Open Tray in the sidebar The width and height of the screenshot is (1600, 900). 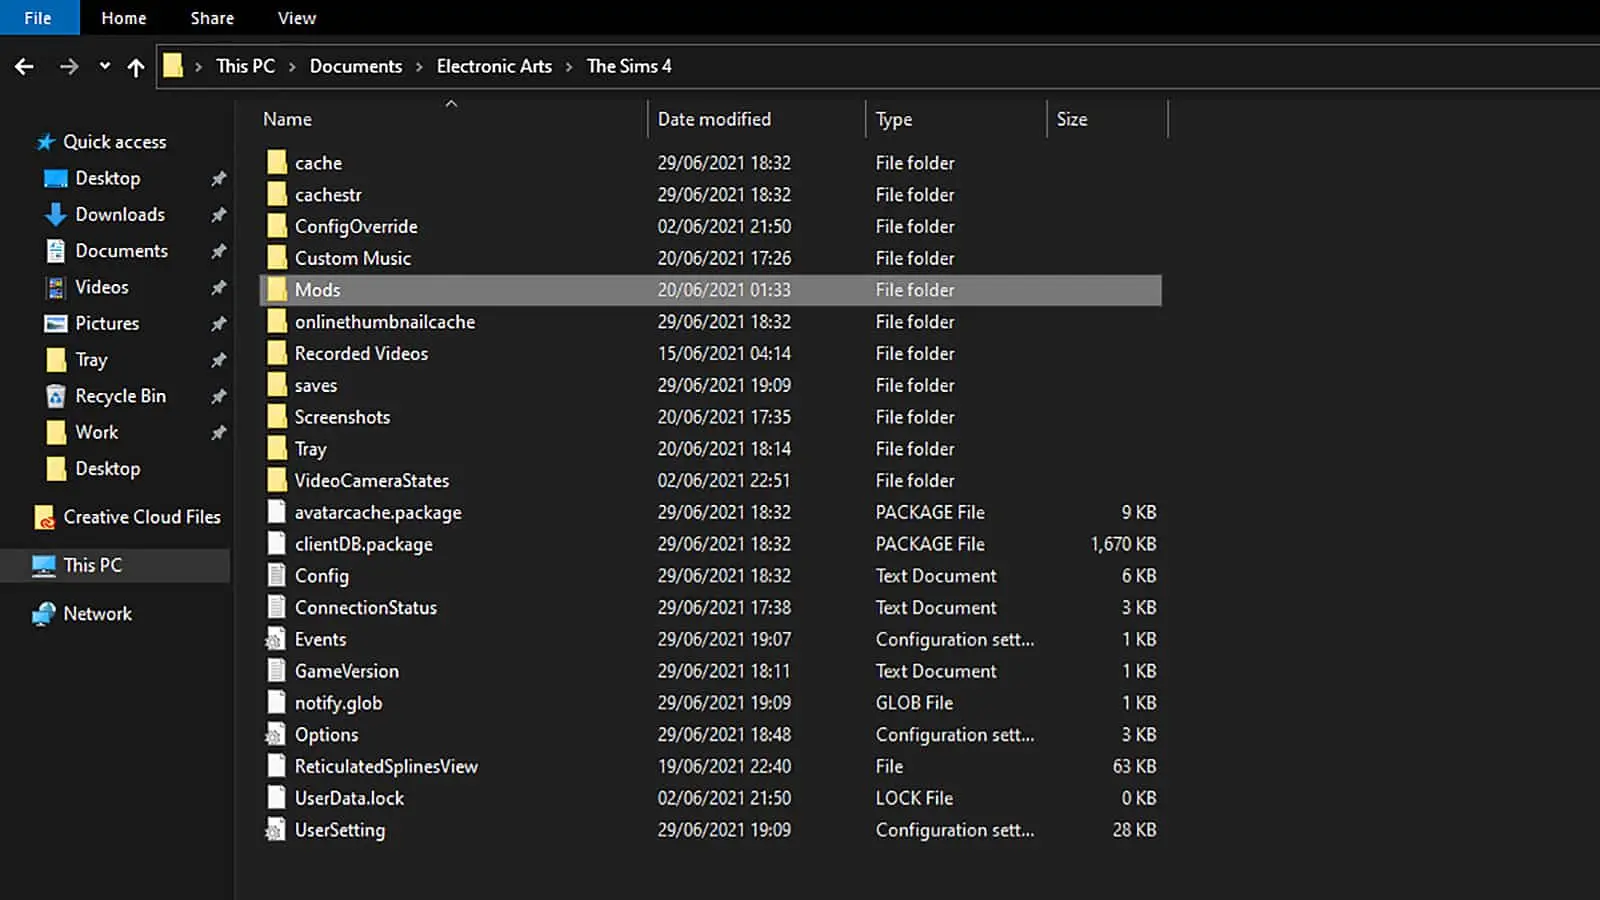tap(91, 360)
